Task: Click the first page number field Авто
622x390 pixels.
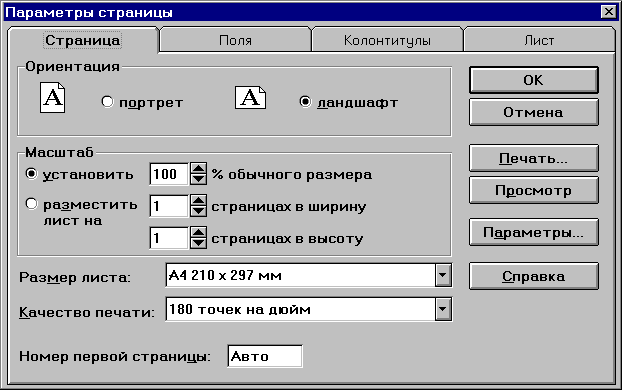Action: click(265, 356)
